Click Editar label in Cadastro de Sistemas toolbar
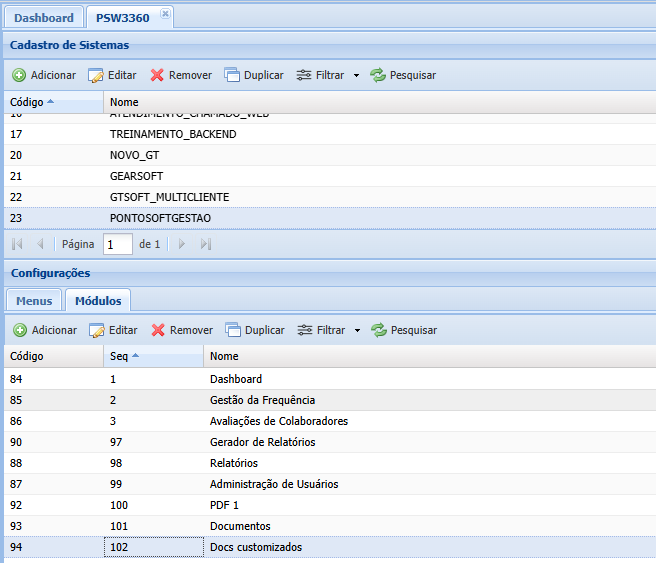Viewport: 656px width, 563px height. click(122, 75)
